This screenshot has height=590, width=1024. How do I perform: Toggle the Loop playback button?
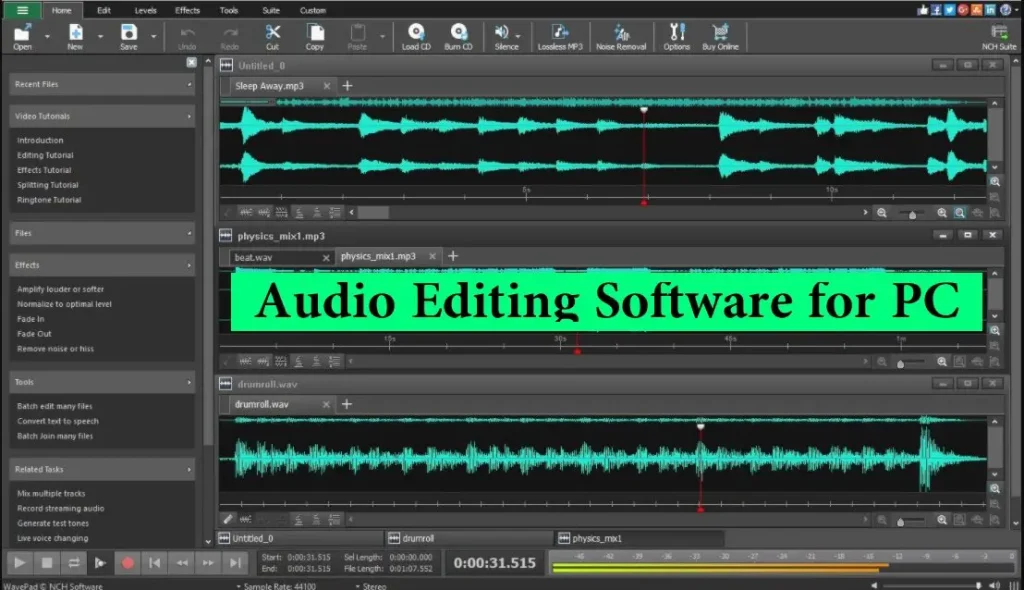tap(73, 563)
